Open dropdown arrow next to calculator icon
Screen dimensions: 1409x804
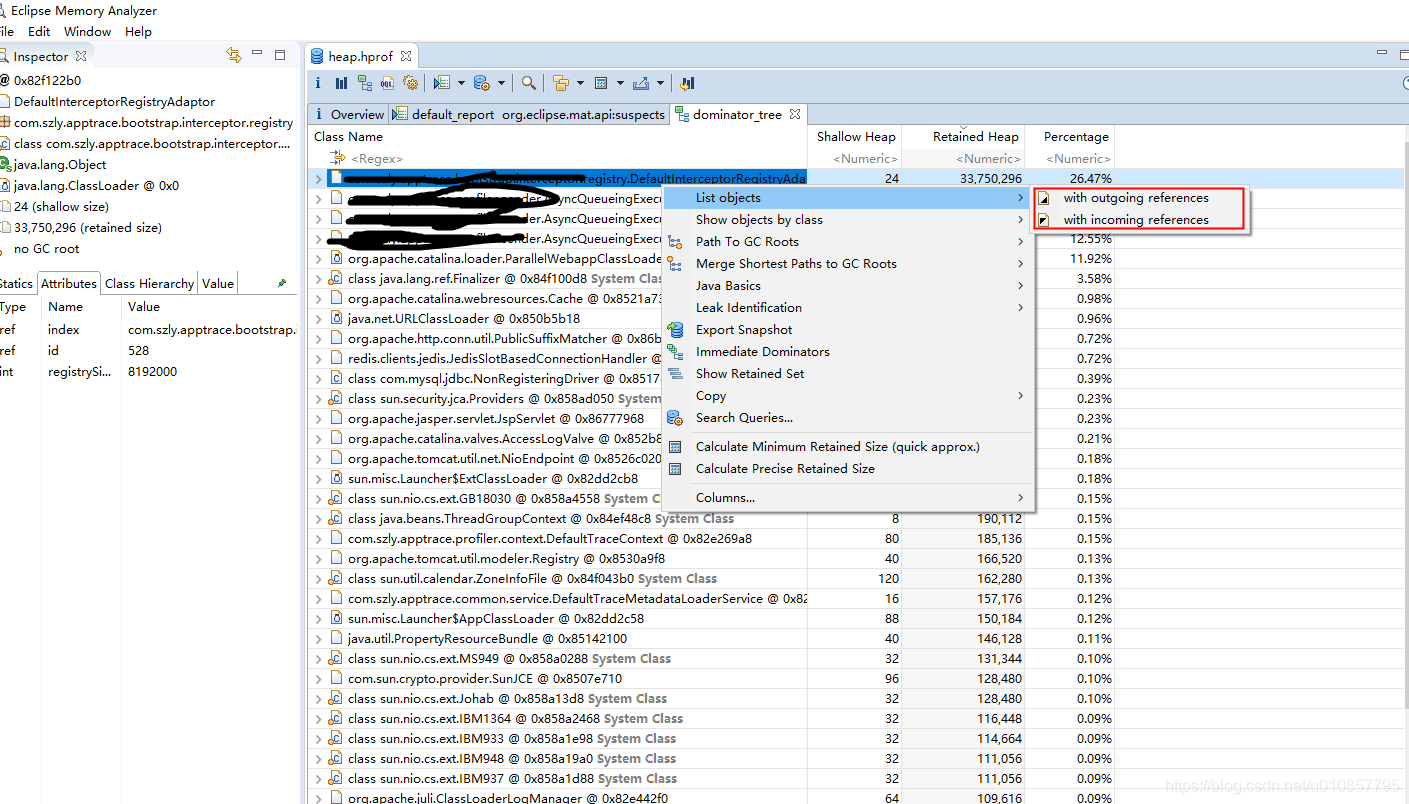tap(620, 83)
